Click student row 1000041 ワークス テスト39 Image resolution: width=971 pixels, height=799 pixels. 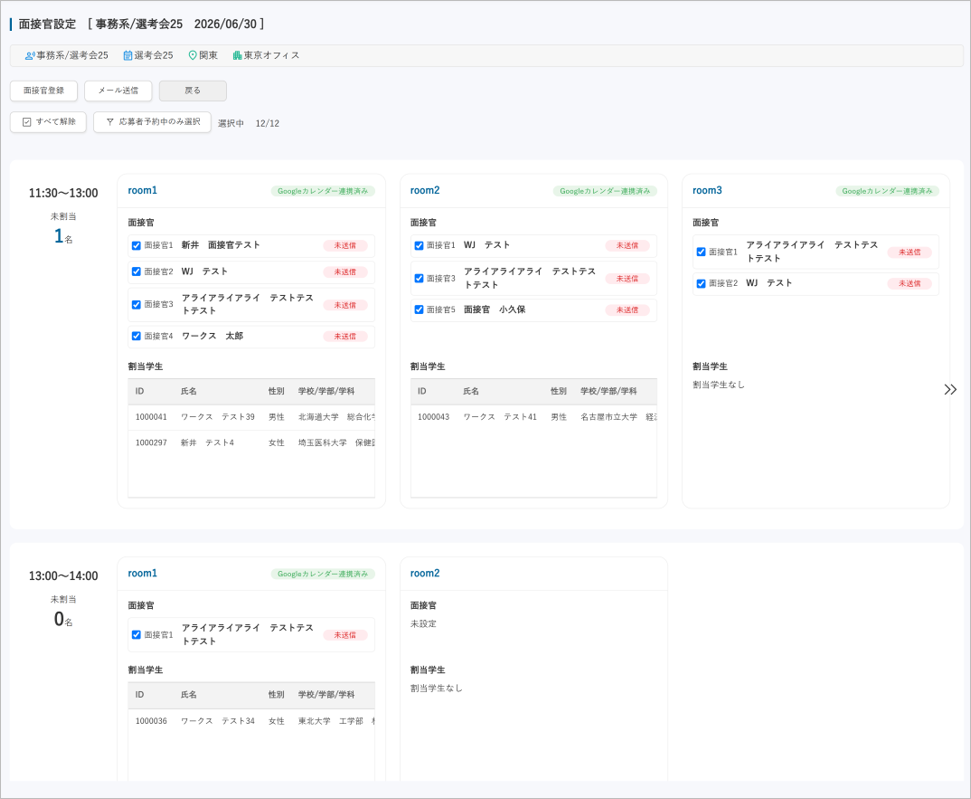tap(251, 417)
